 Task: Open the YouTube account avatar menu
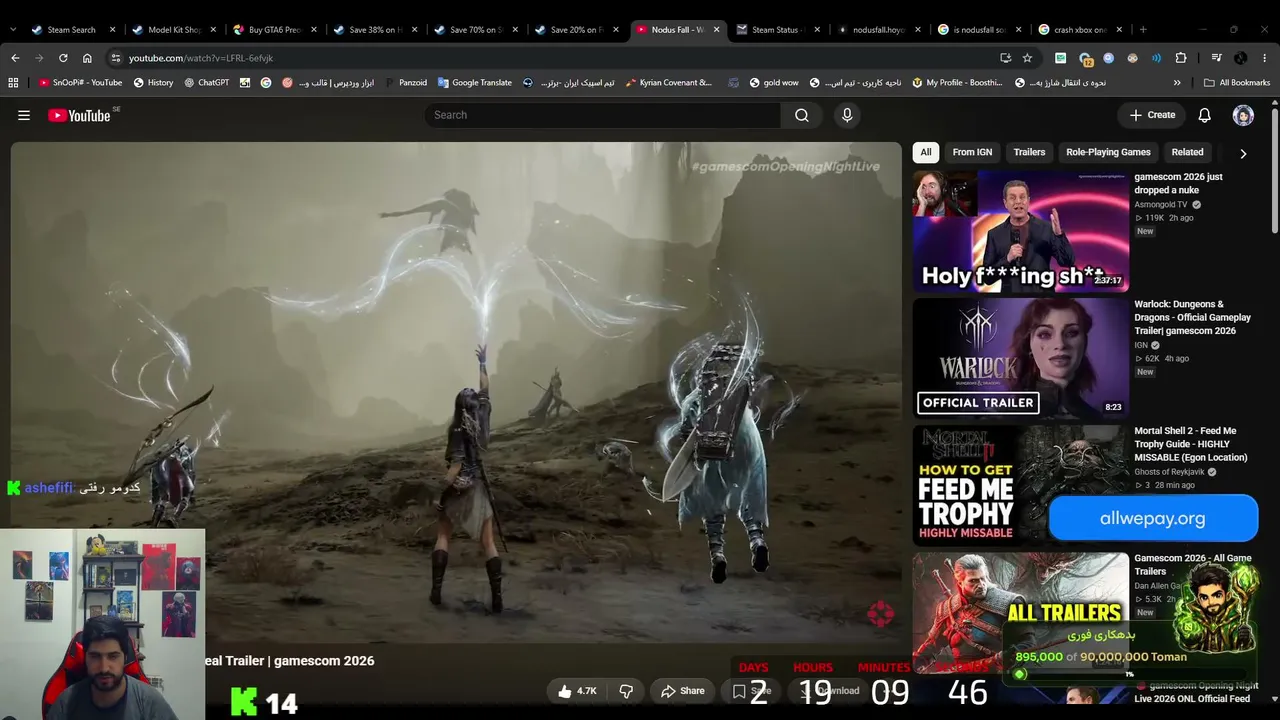[x=1243, y=115]
